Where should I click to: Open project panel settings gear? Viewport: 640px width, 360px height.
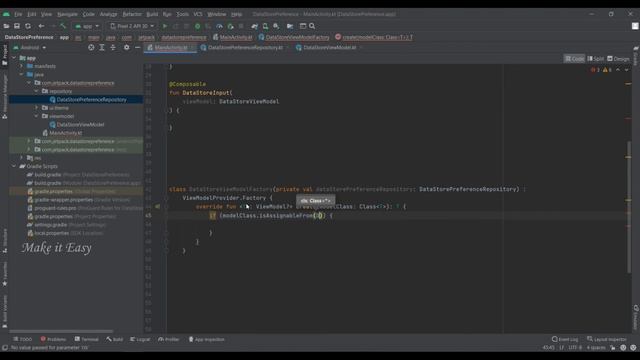point(127,48)
